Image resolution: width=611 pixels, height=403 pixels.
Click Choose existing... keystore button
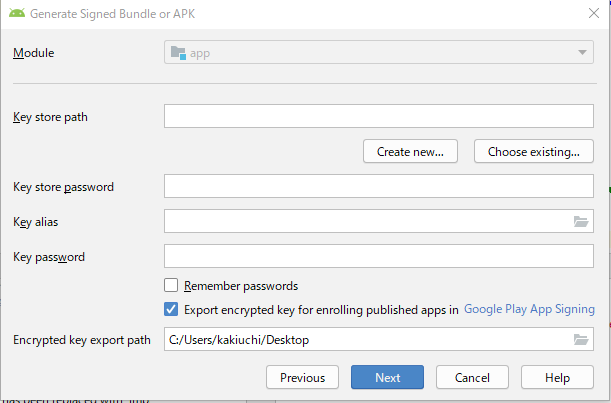533,151
